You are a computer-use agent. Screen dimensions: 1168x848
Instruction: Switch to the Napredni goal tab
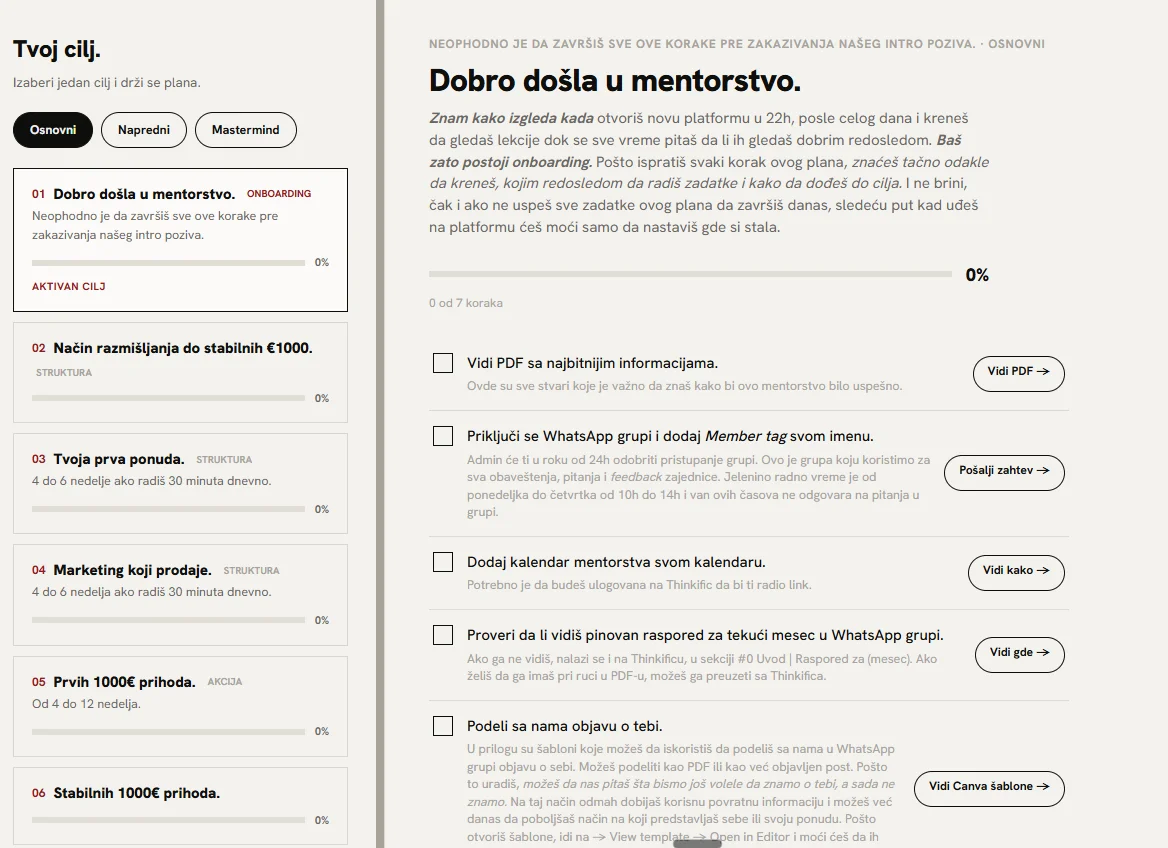[x=144, y=130]
